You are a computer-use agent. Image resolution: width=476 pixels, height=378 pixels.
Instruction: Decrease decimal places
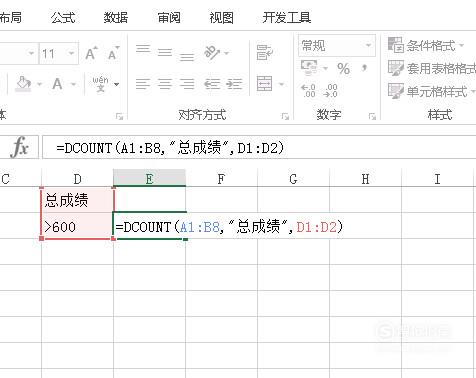(x=330, y=90)
